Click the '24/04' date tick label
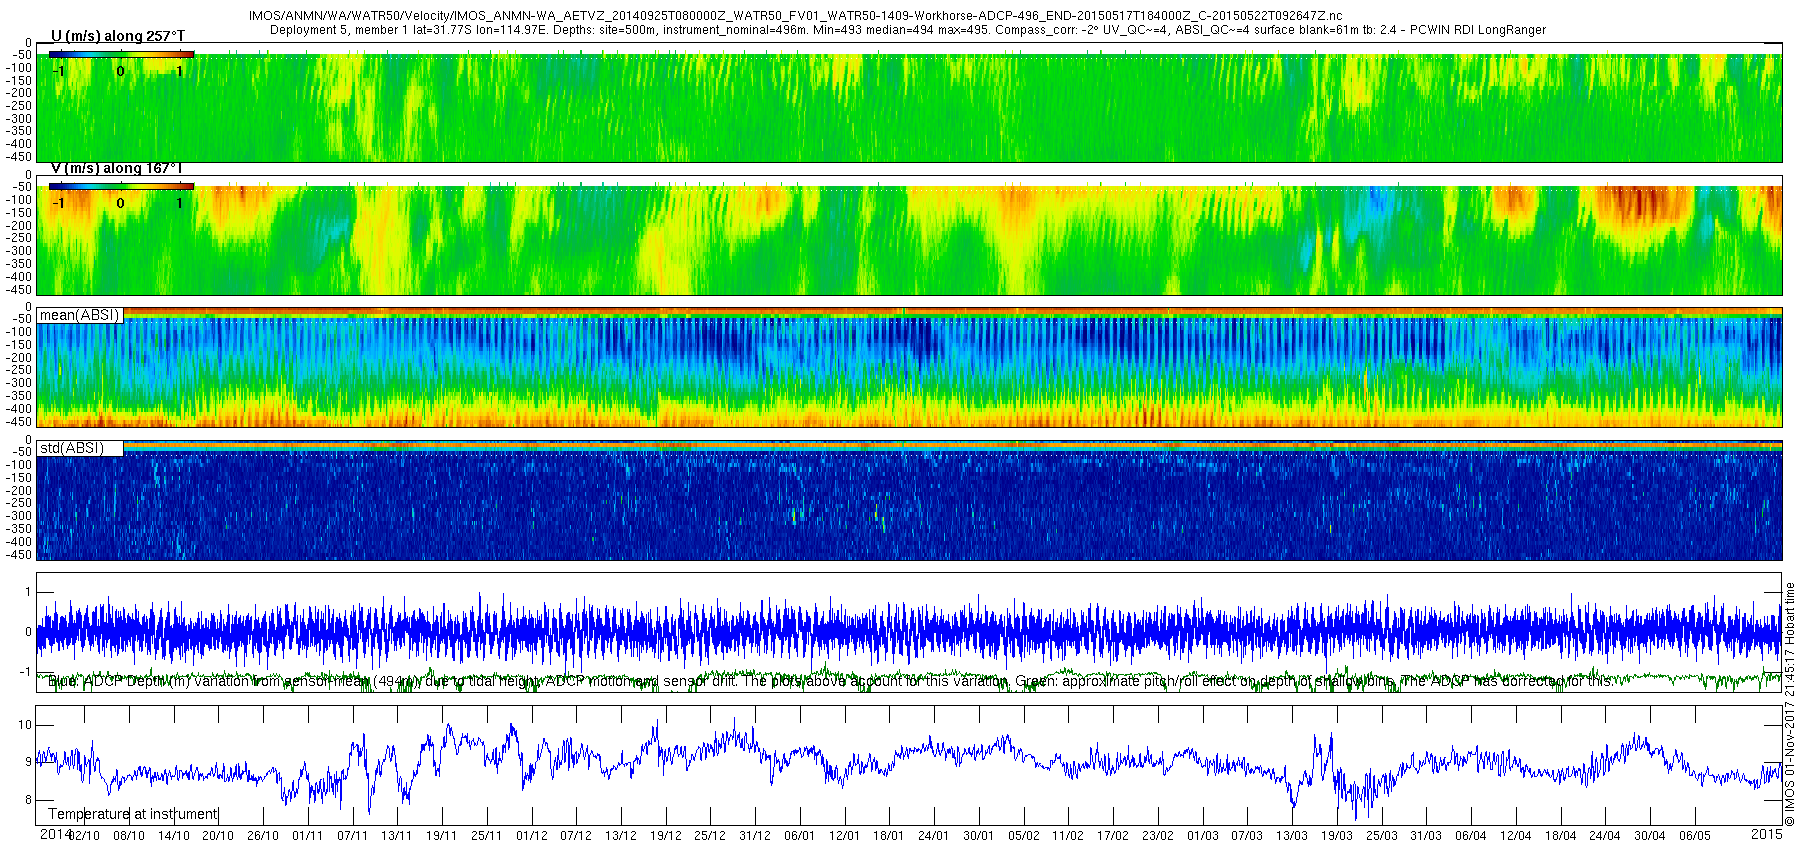The height and width of the screenshot is (850, 1800). 1605,836
